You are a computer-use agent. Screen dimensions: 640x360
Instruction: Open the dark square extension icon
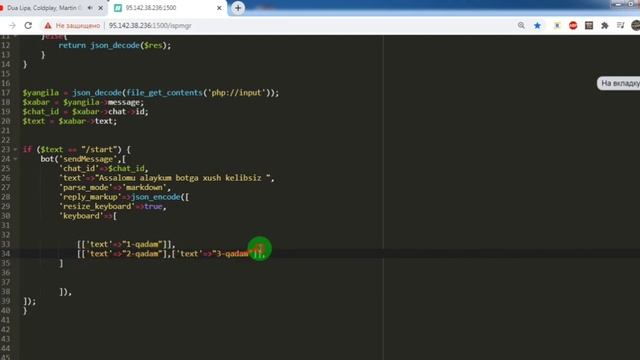[x=589, y=25]
